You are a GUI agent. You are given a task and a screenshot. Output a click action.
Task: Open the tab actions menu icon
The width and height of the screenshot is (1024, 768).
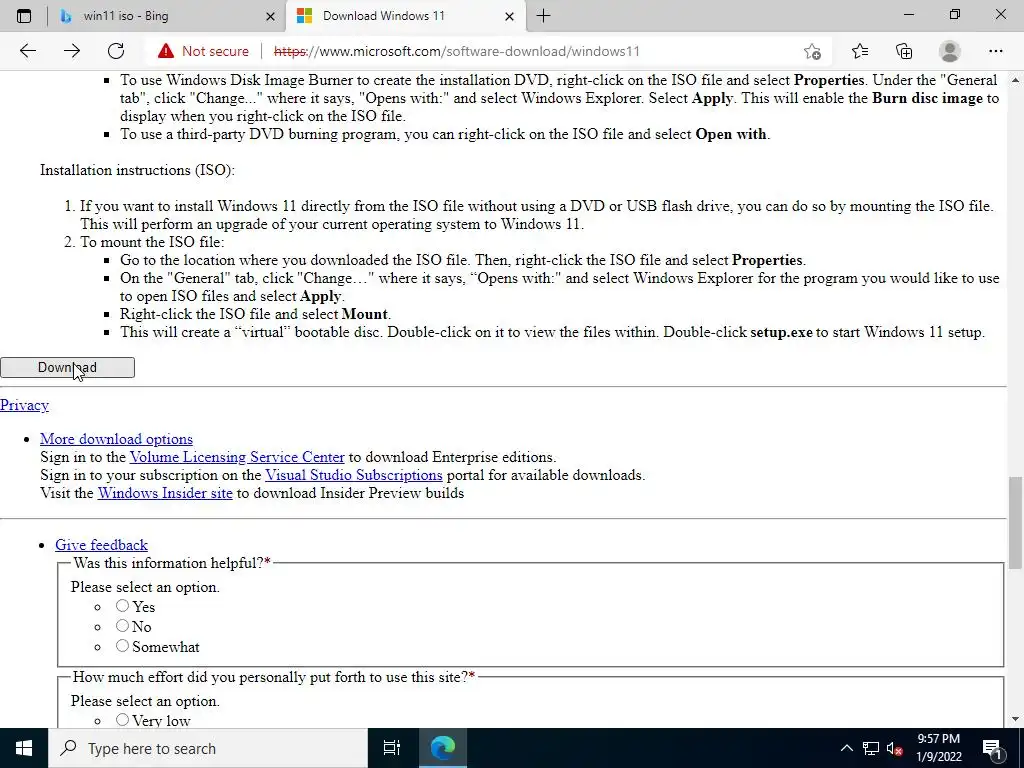pos(24,16)
